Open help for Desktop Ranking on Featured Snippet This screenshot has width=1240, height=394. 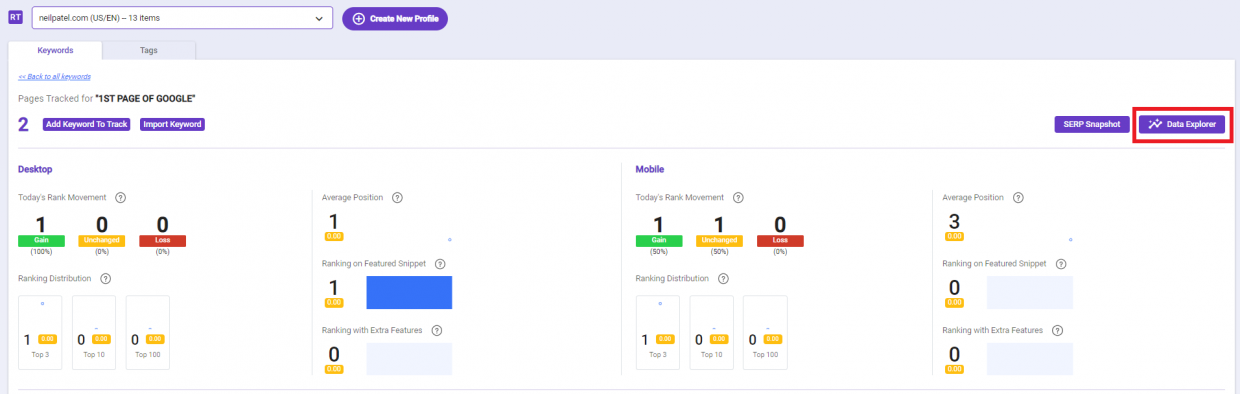pyautogui.click(x=440, y=264)
